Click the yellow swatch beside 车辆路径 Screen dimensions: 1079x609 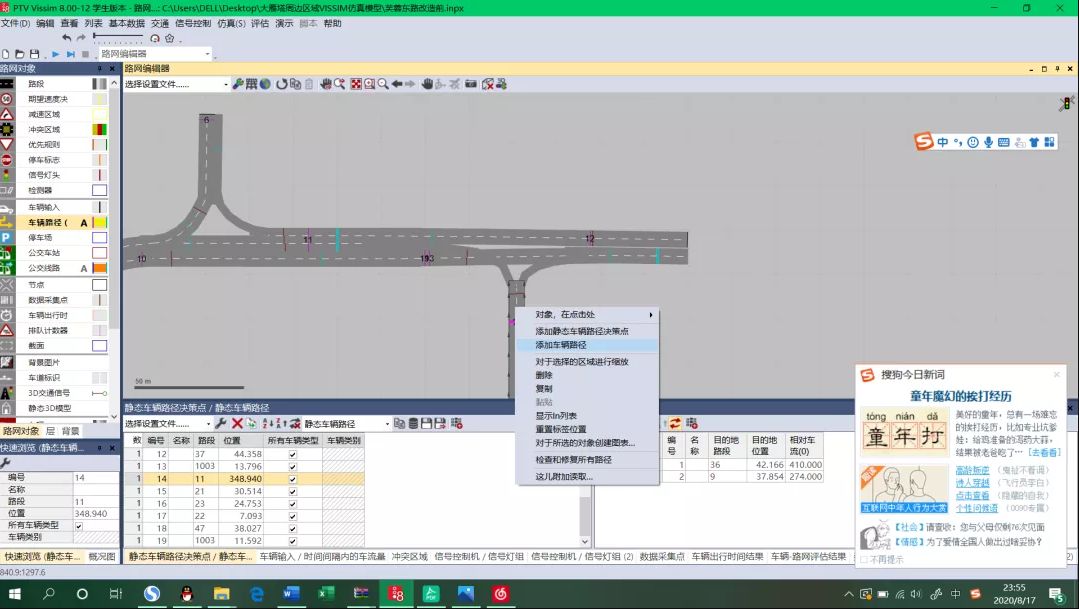coord(100,222)
